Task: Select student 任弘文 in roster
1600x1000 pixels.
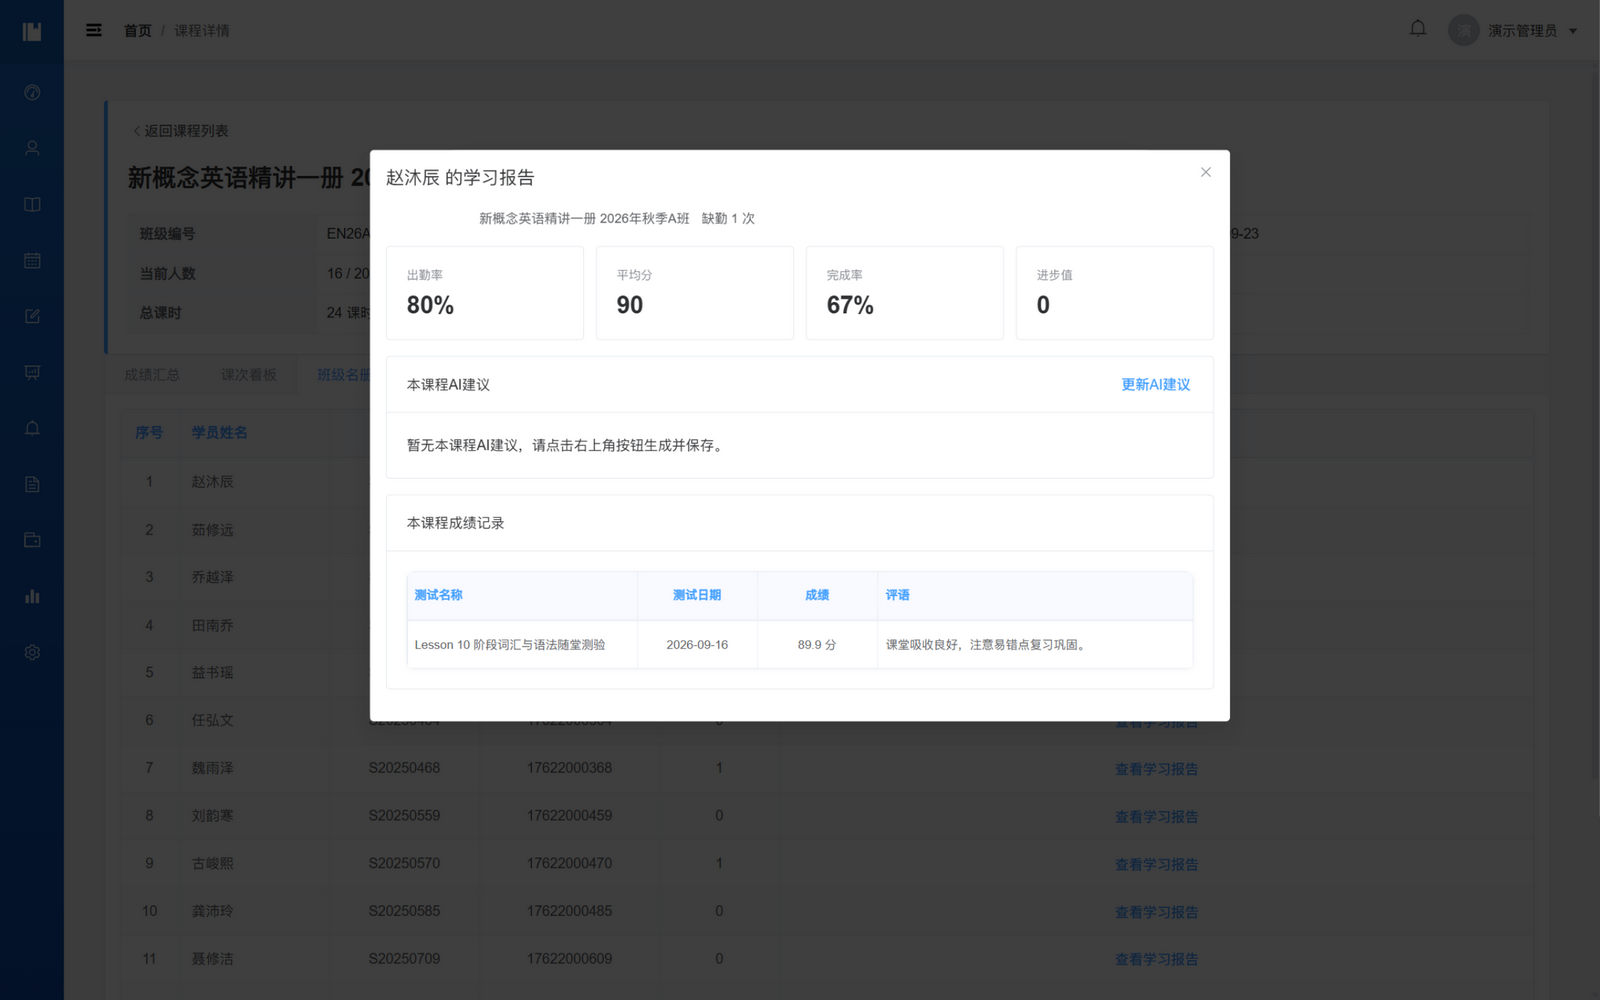Action: pos(212,720)
